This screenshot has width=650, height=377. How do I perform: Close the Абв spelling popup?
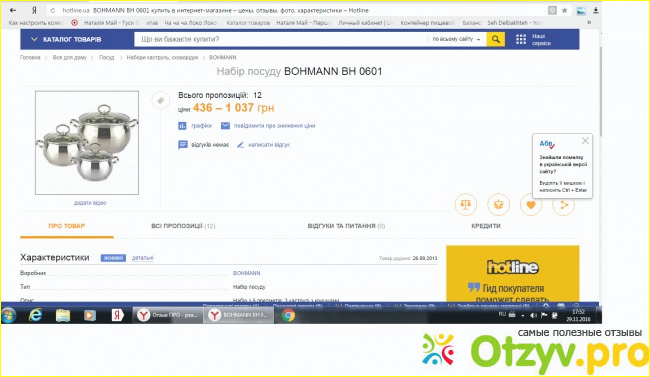click(x=585, y=141)
